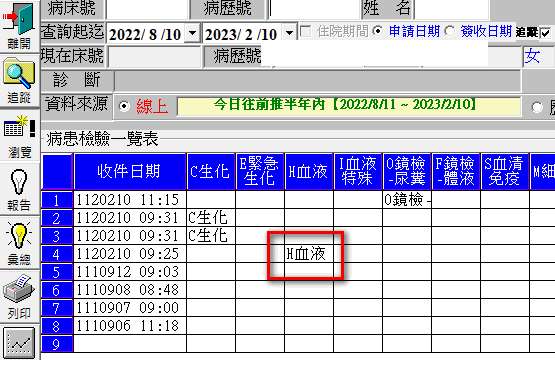Click the 診斷 text field

coord(317,80)
